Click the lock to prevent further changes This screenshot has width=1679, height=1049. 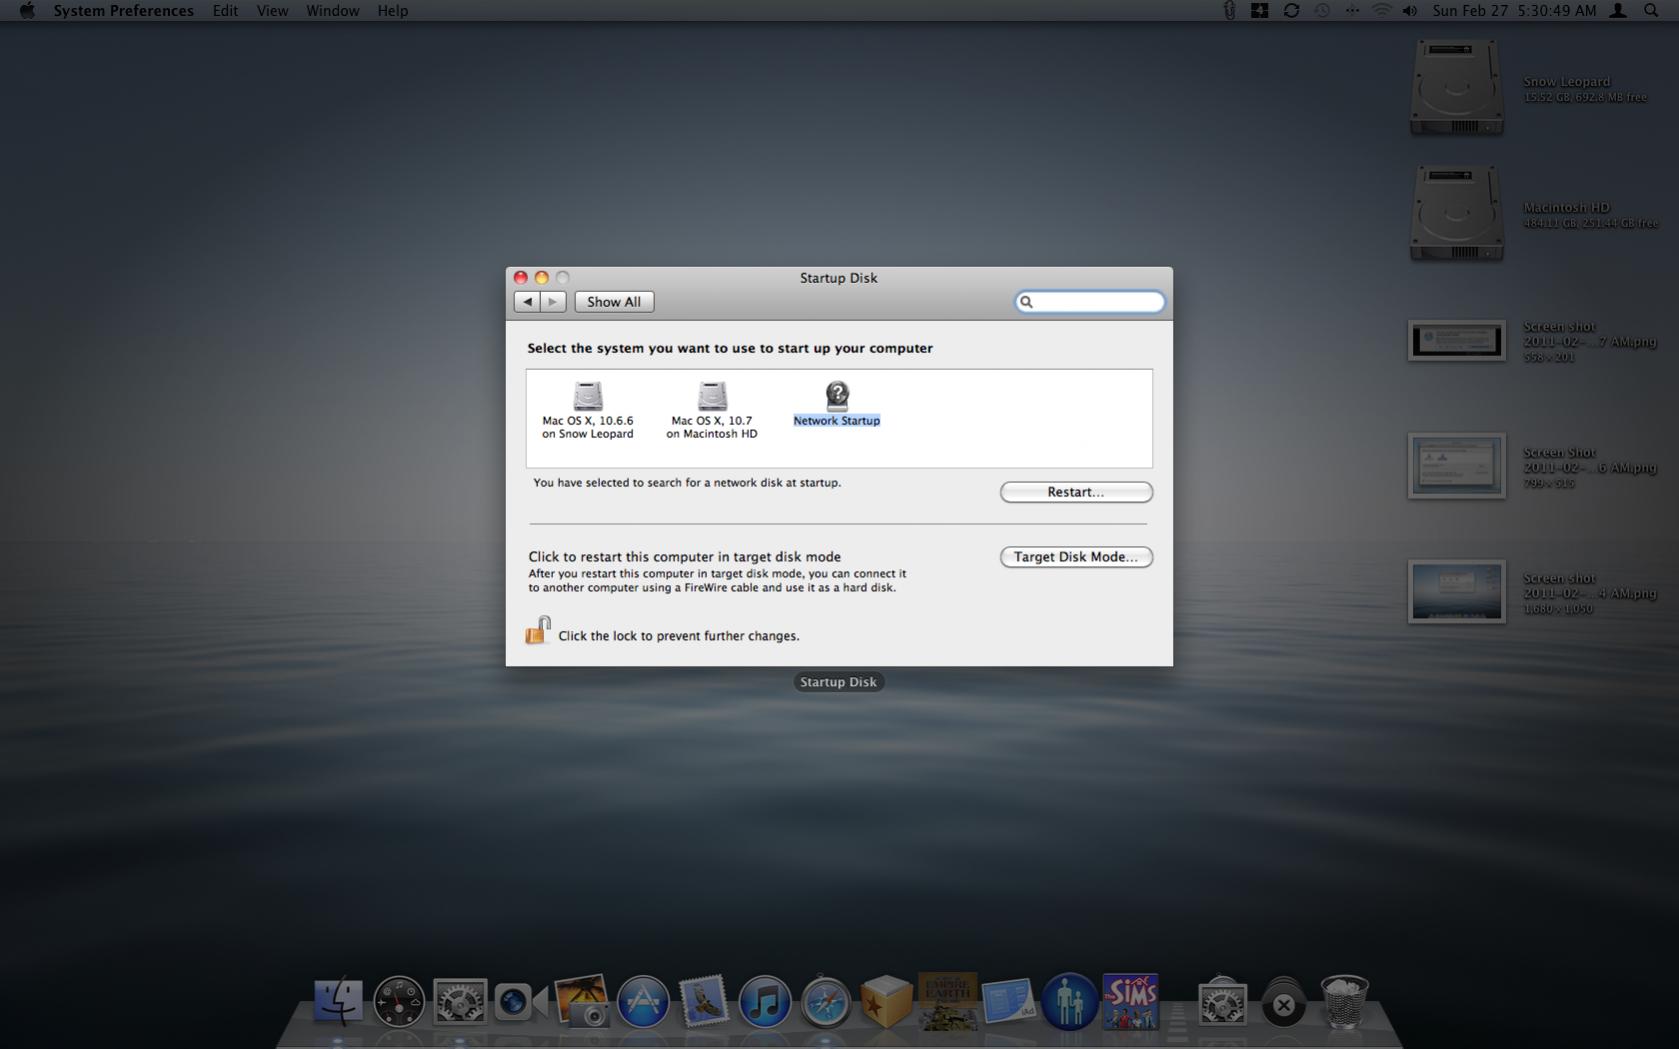(538, 631)
